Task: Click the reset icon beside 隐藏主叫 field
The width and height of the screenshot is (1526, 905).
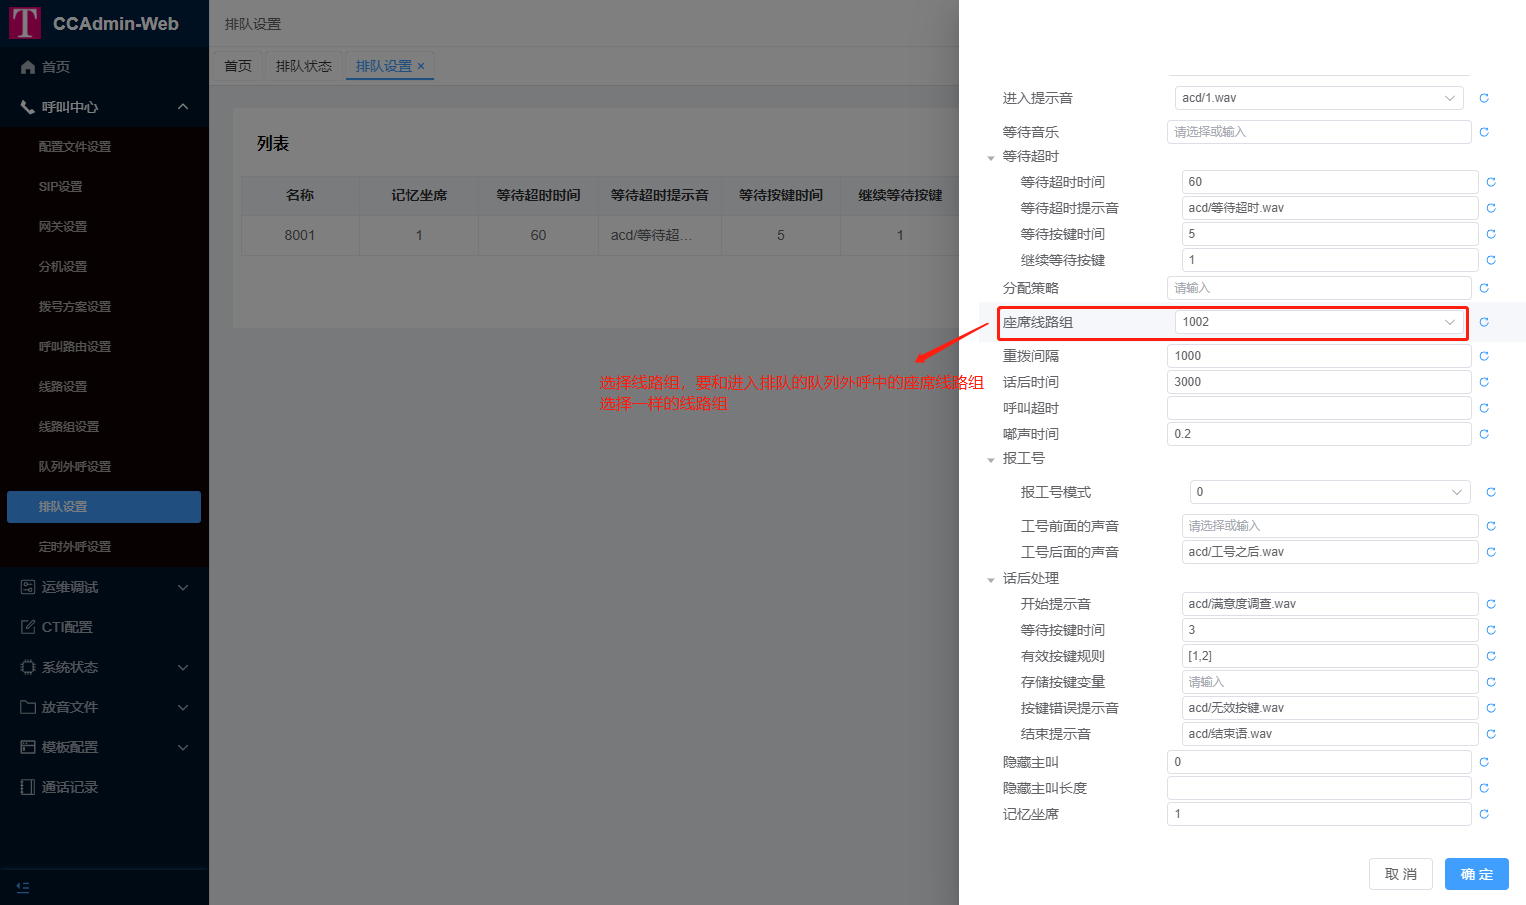Action: point(1484,762)
